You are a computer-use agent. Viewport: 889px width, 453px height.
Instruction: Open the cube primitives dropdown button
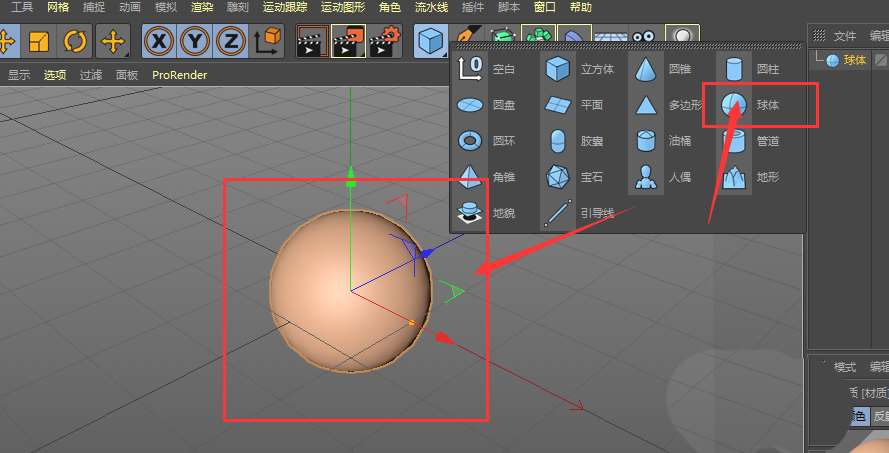click(x=430, y=41)
